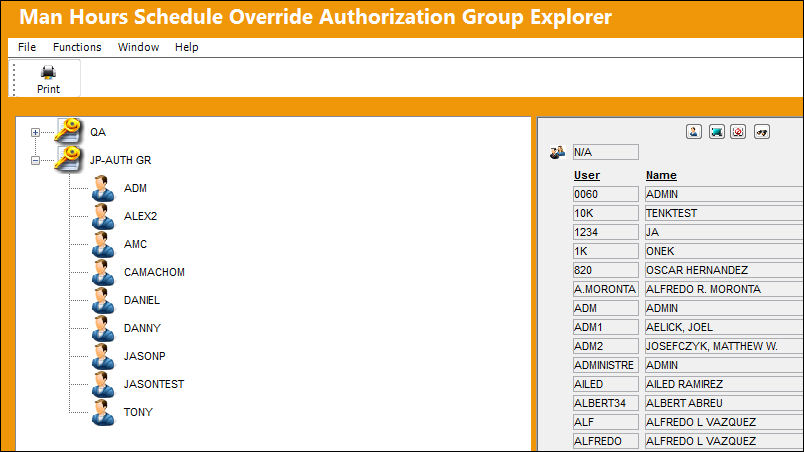This screenshot has width=804, height=452.
Task: Select ALEX2 in the tree
Action: (x=140, y=216)
